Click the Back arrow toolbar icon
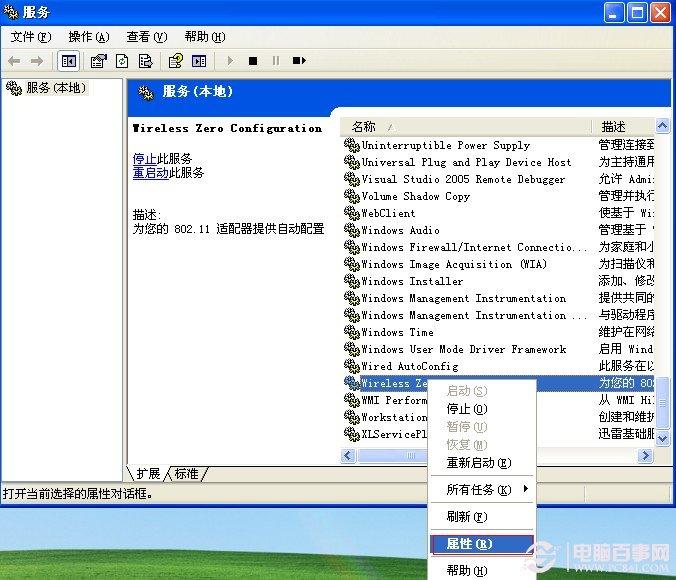Screen dimensions: 676x580 click(x=14, y=61)
